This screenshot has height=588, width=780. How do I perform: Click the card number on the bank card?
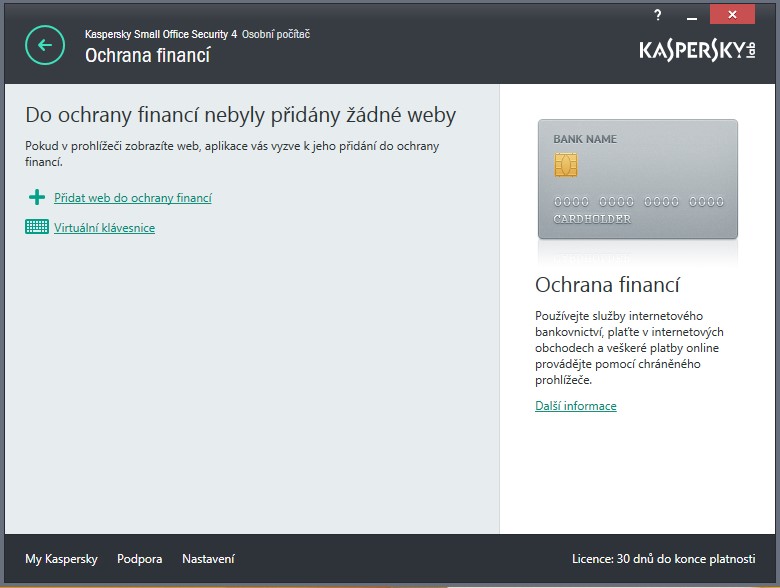pyautogui.click(x=638, y=201)
